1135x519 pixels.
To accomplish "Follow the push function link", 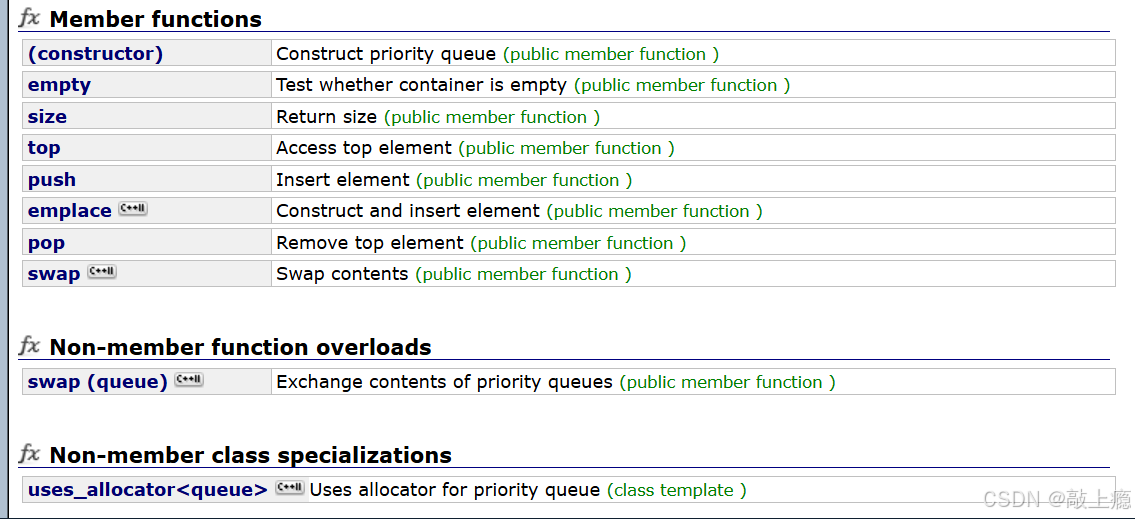I will pyautogui.click(x=51, y=180).
